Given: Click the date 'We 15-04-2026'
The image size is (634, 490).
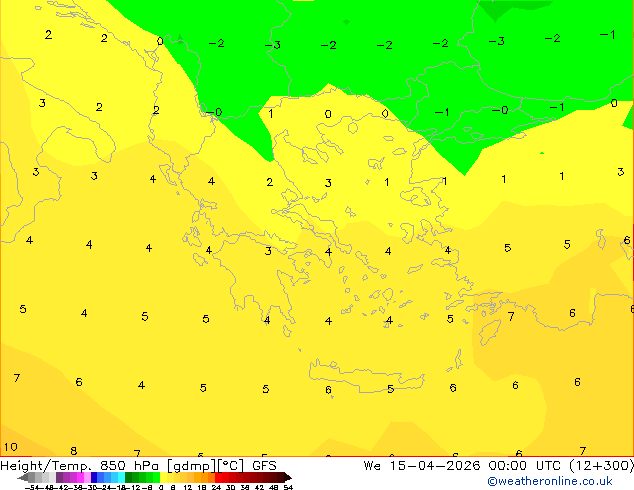Looking at the screenshot, I should coord(422,466).
